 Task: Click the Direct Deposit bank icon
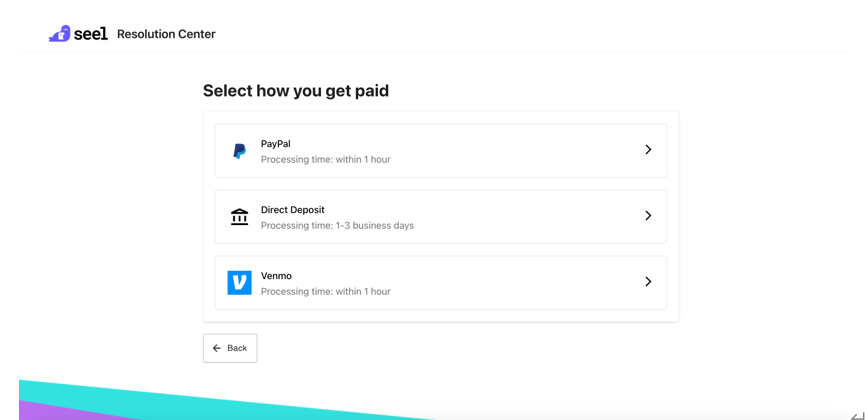[239, 217]
